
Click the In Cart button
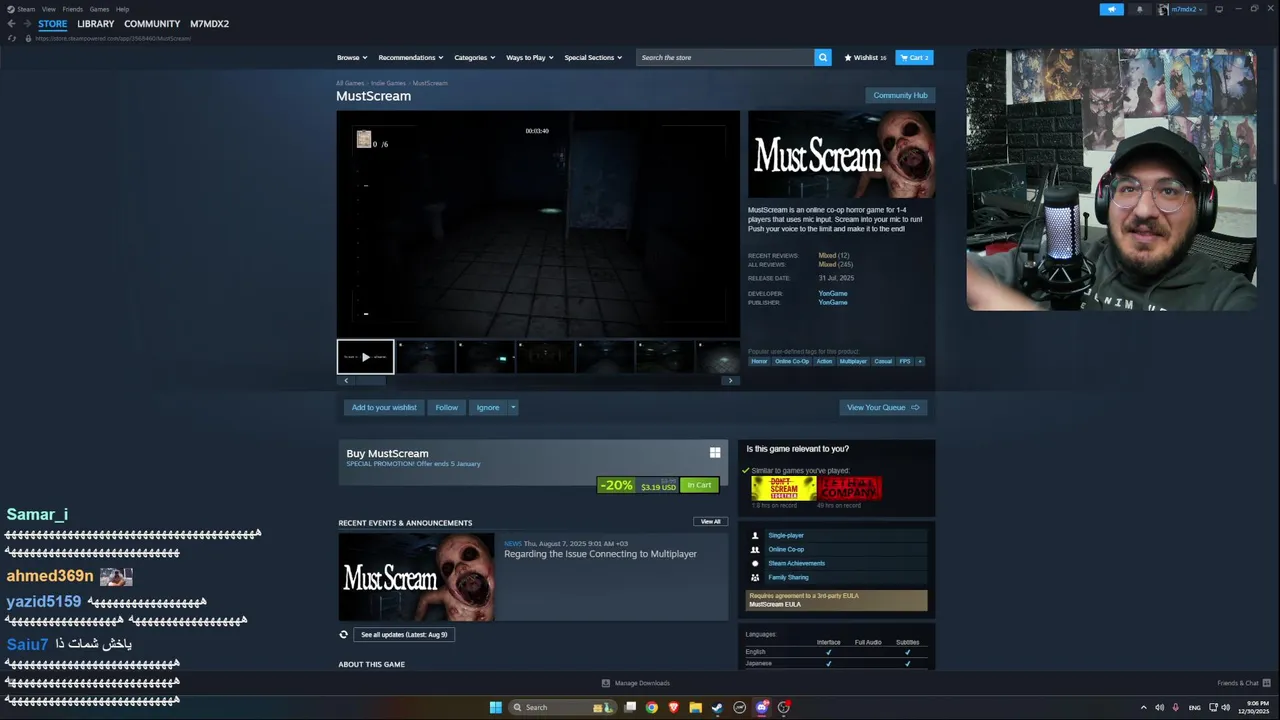(699, 485)
